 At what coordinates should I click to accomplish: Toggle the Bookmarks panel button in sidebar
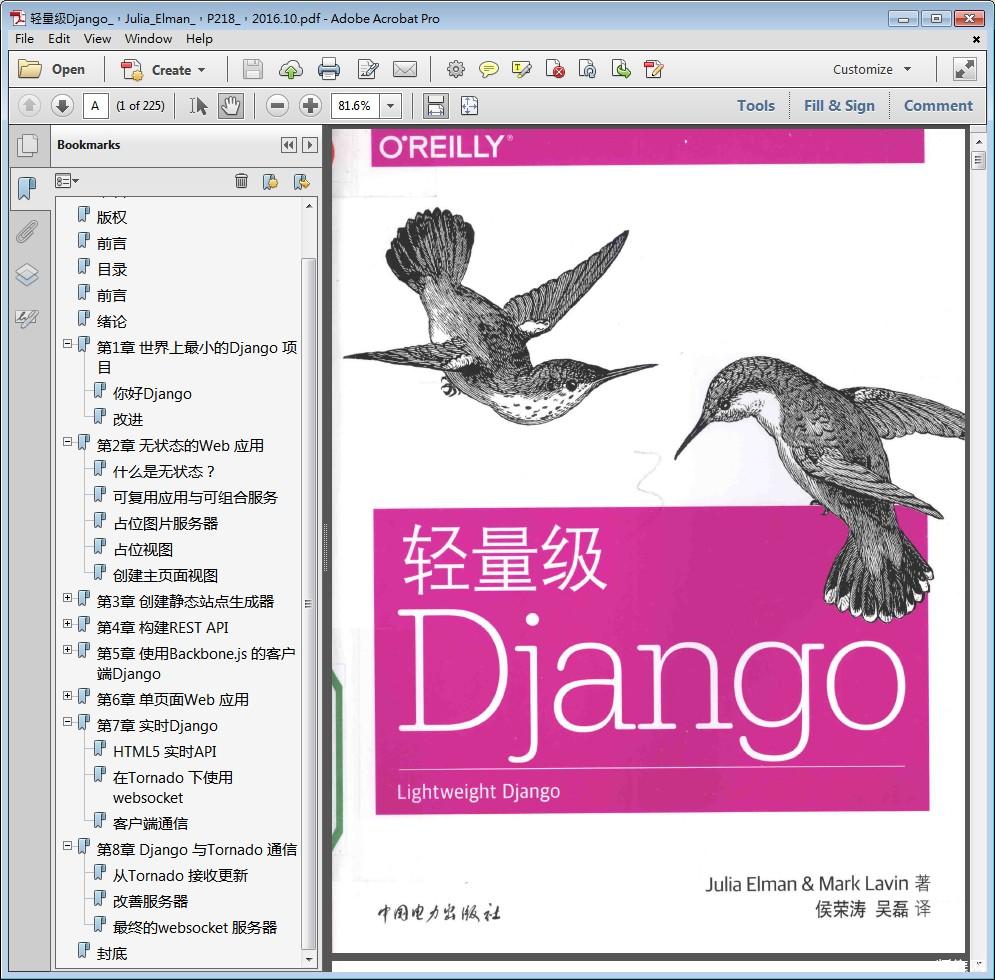tap(27, 187)
